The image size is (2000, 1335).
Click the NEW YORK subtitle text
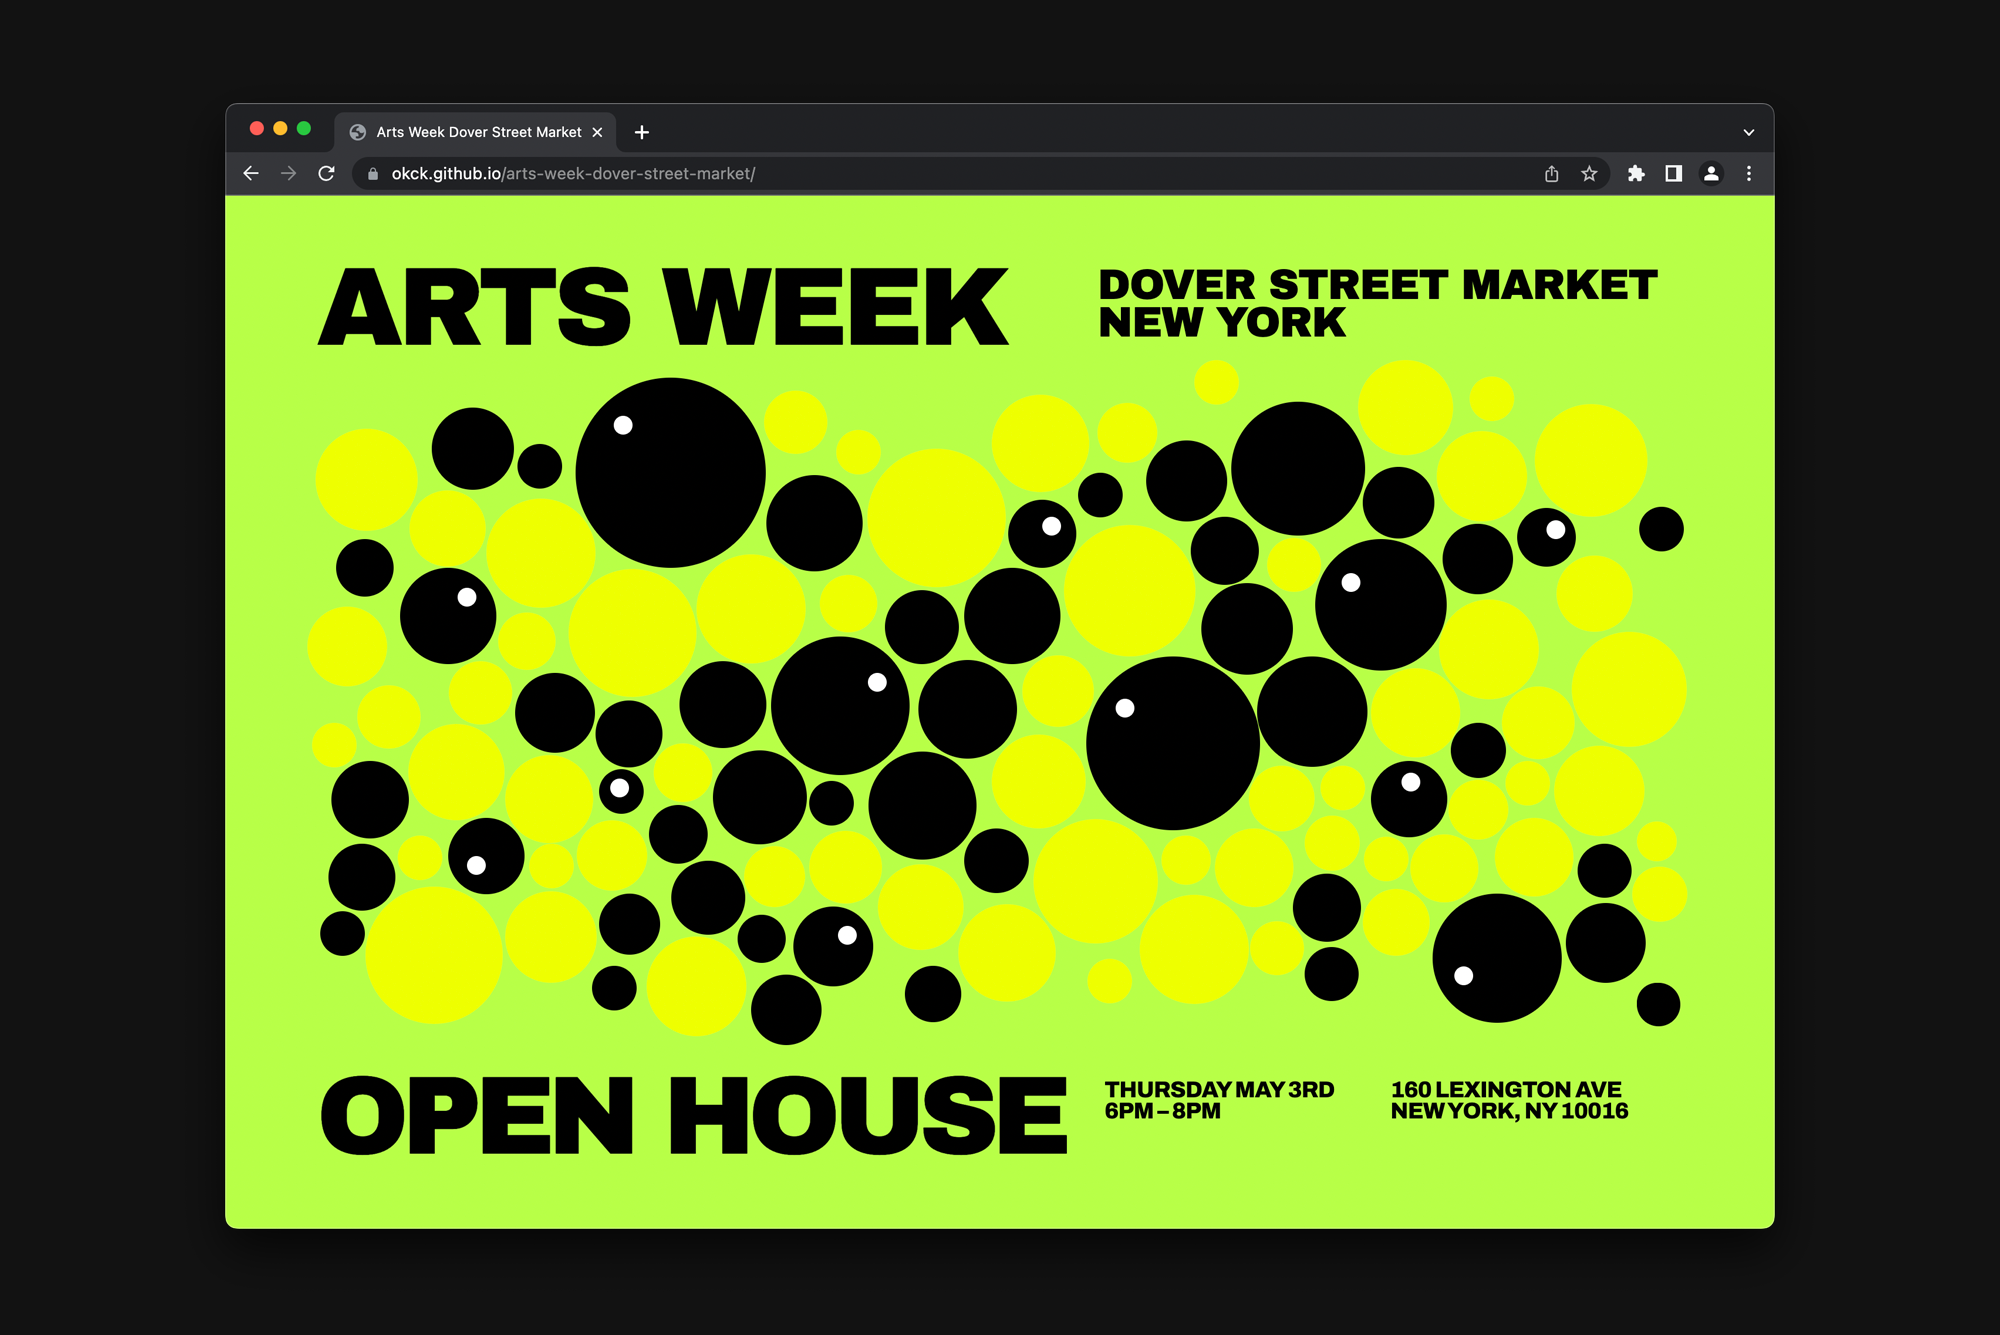point(1222,323)
